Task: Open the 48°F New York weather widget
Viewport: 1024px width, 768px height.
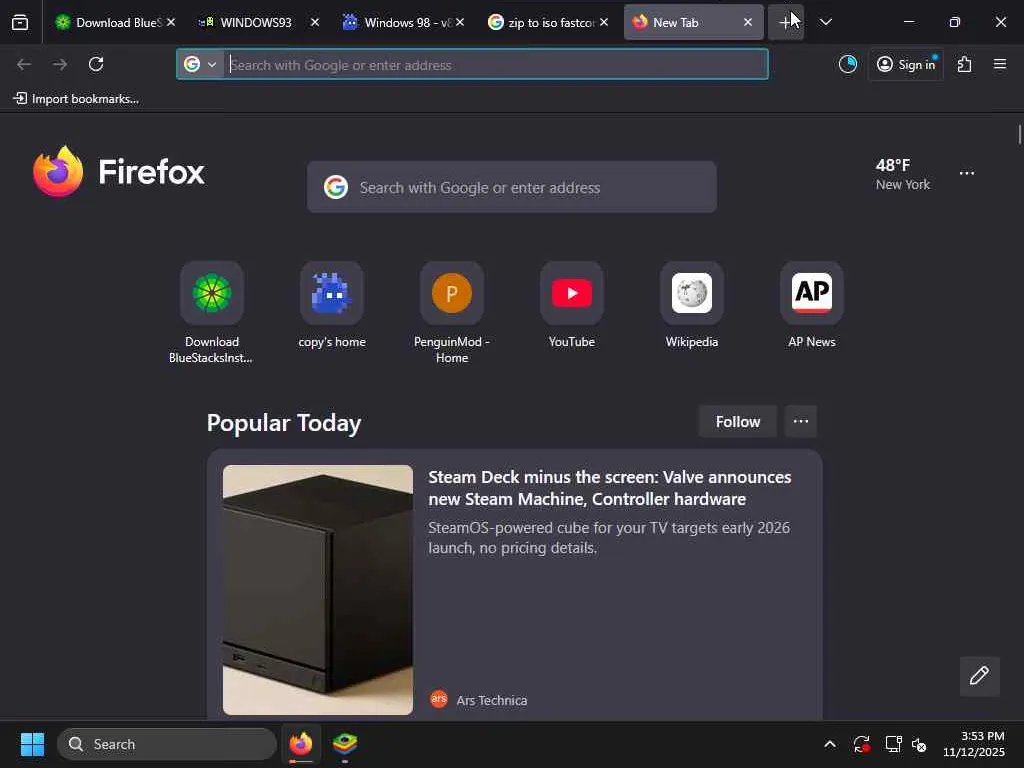Action: click(x=903, y=174)
